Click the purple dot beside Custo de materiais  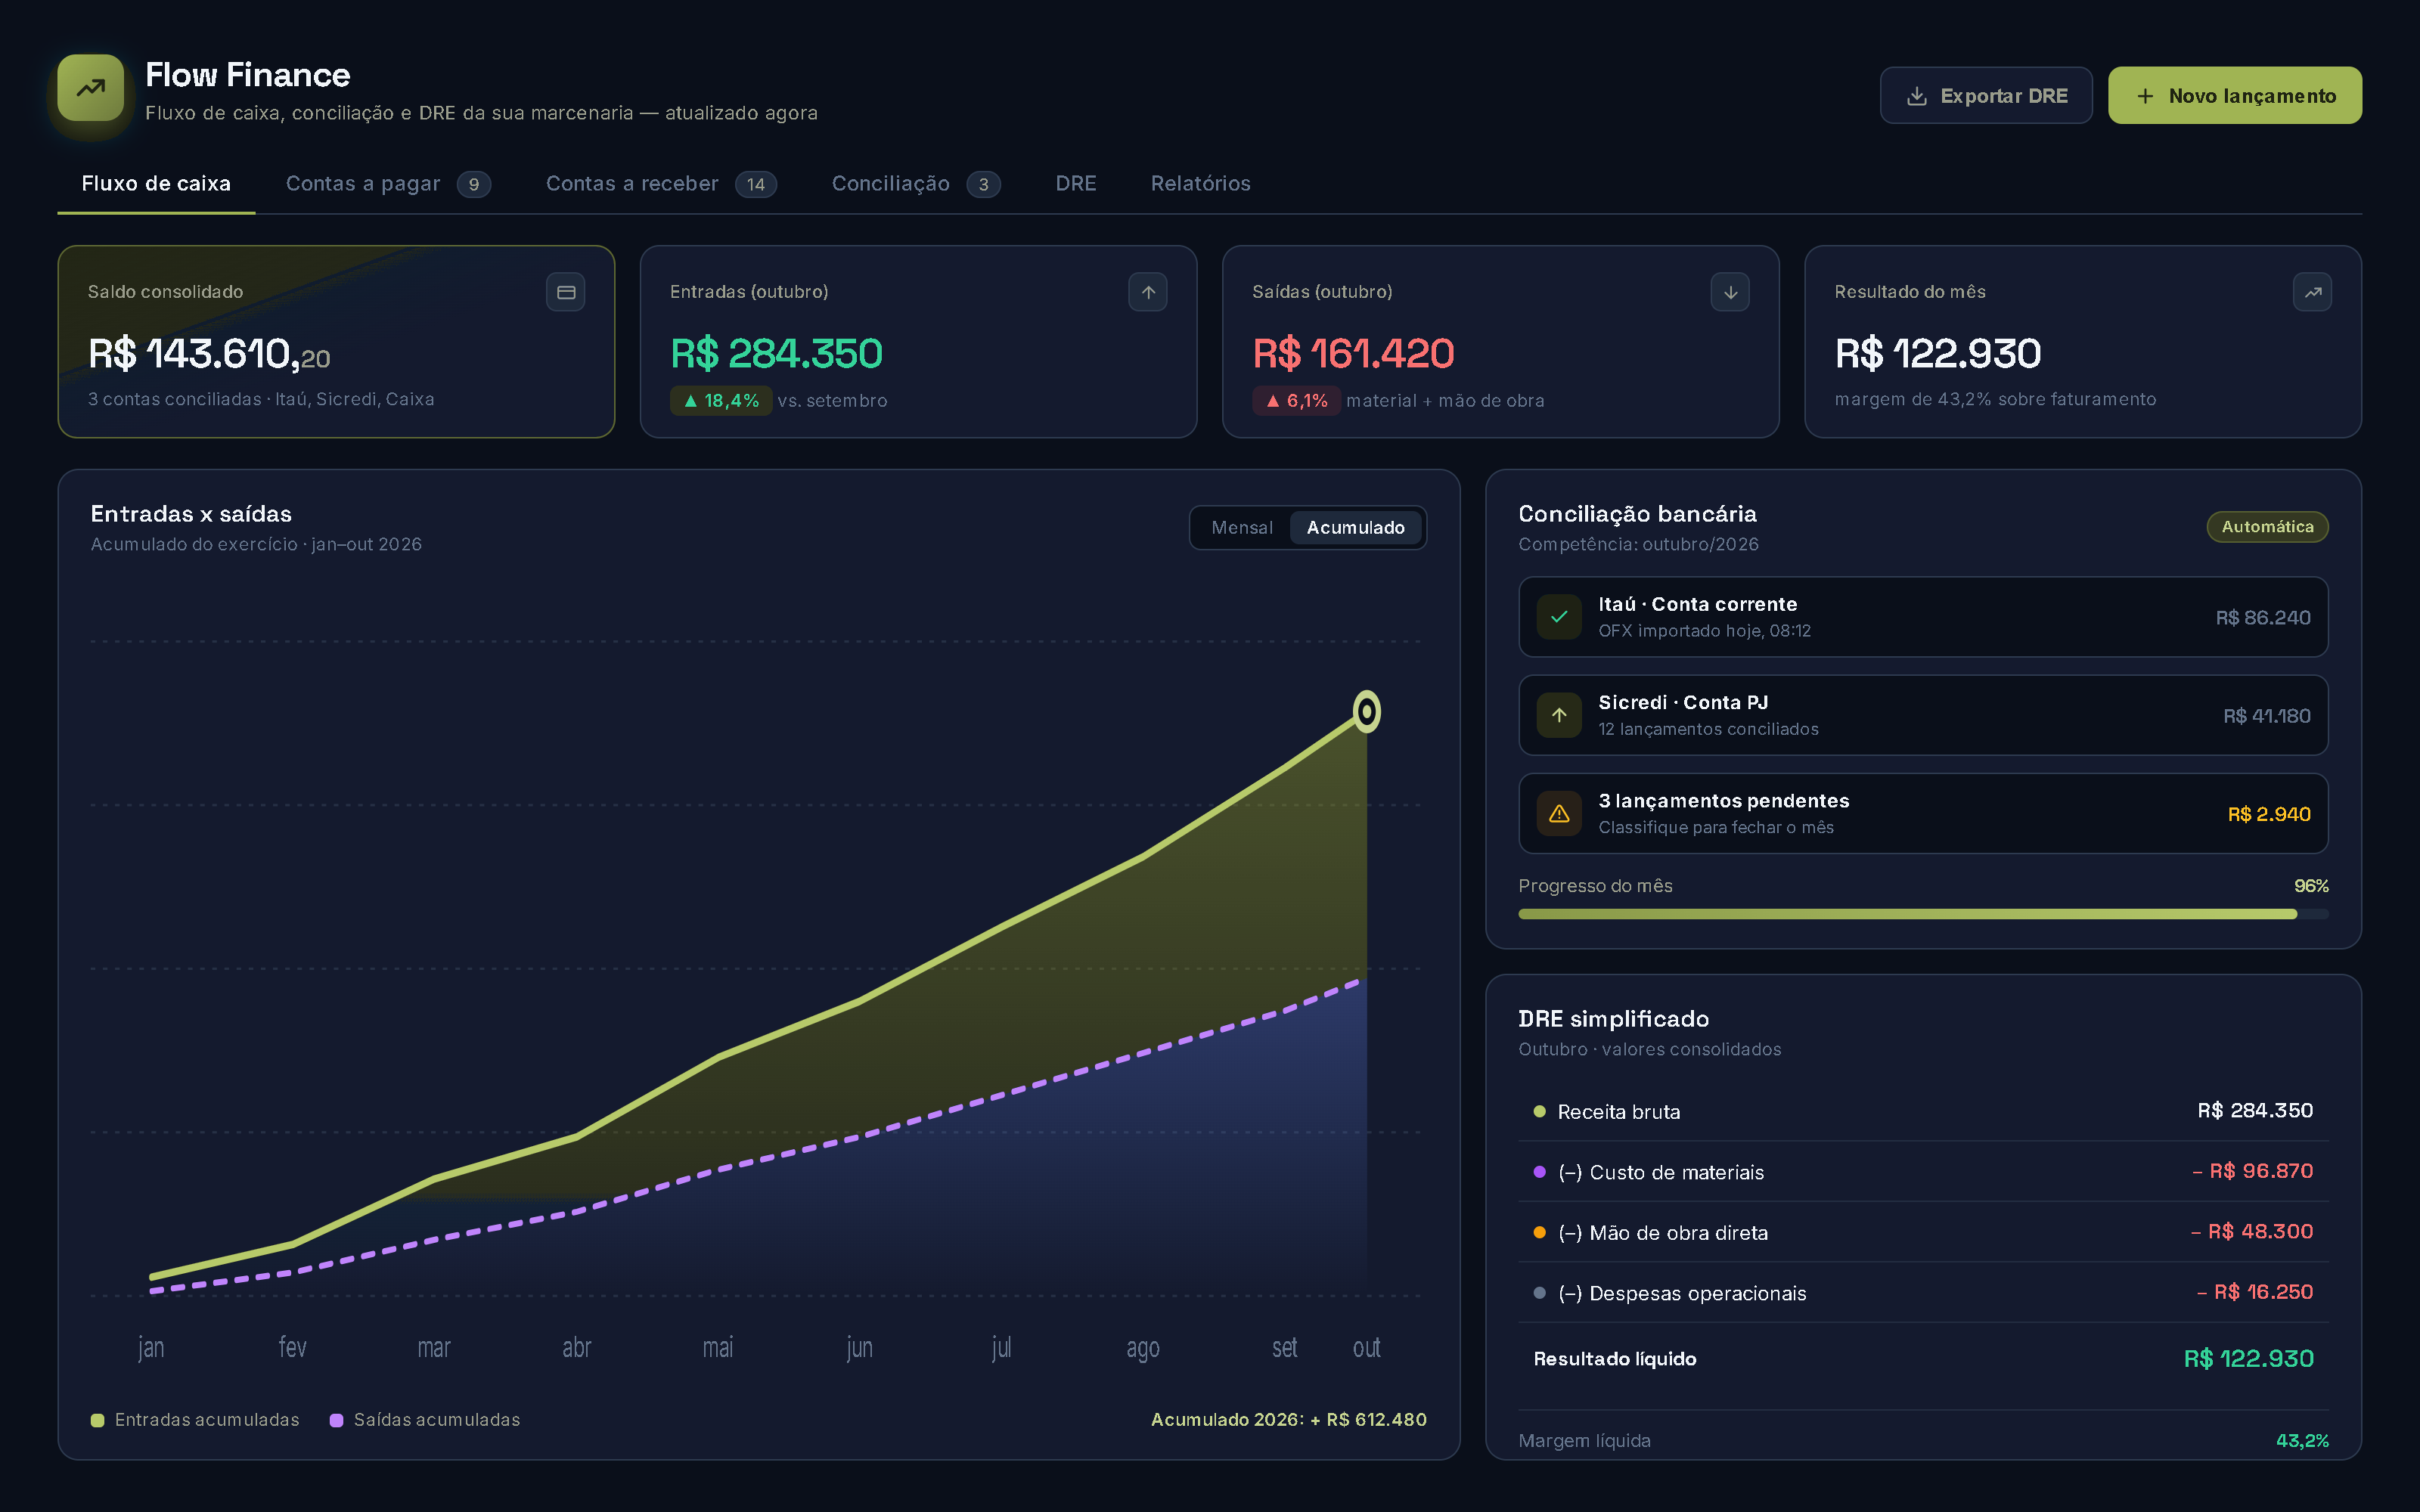point(1539,1172)
